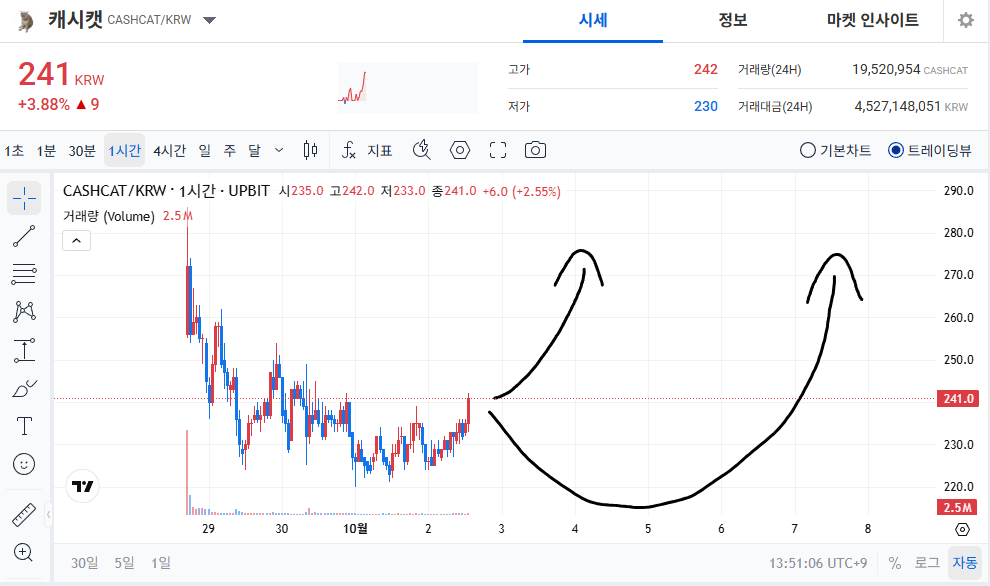Open the CASHCAT/KRW market dropdown arrow
990x586 pixels.
coord(210,20)
